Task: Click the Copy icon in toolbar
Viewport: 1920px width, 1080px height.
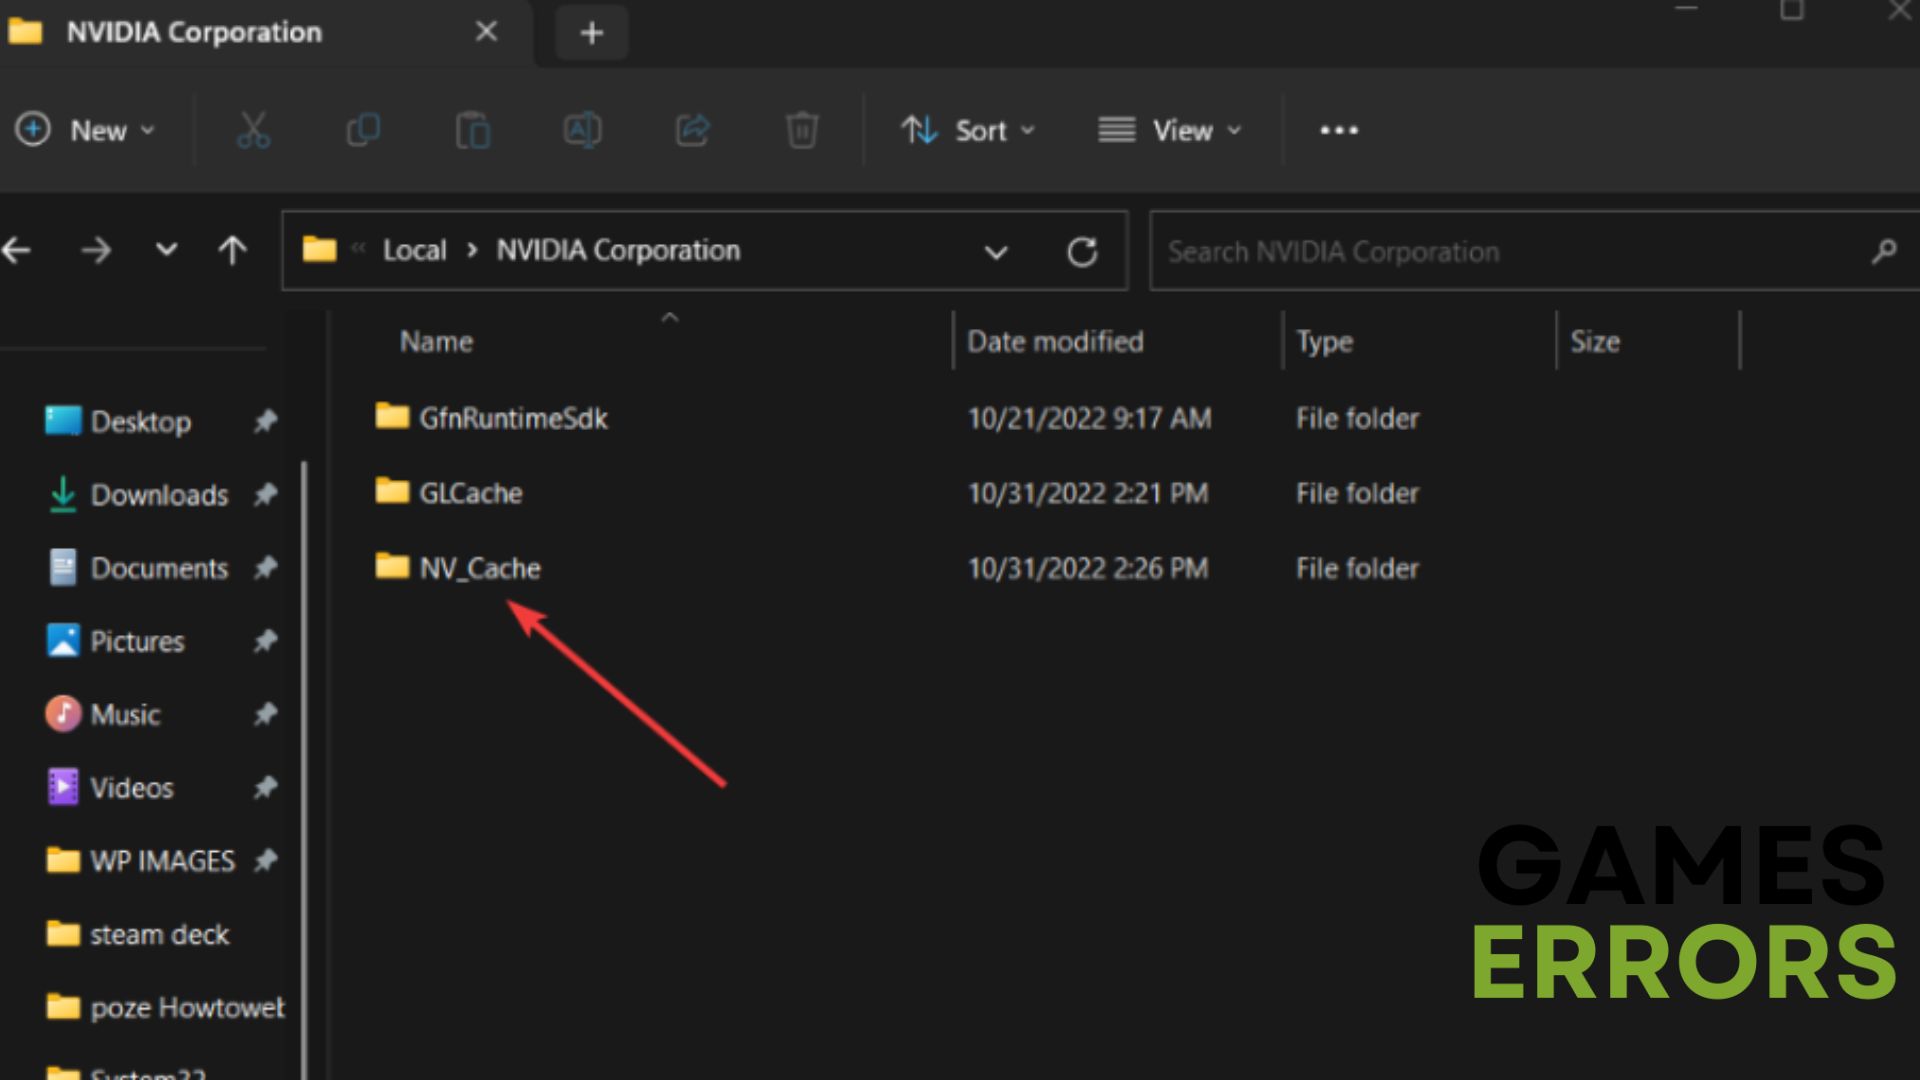Action: tap(363, 130)
